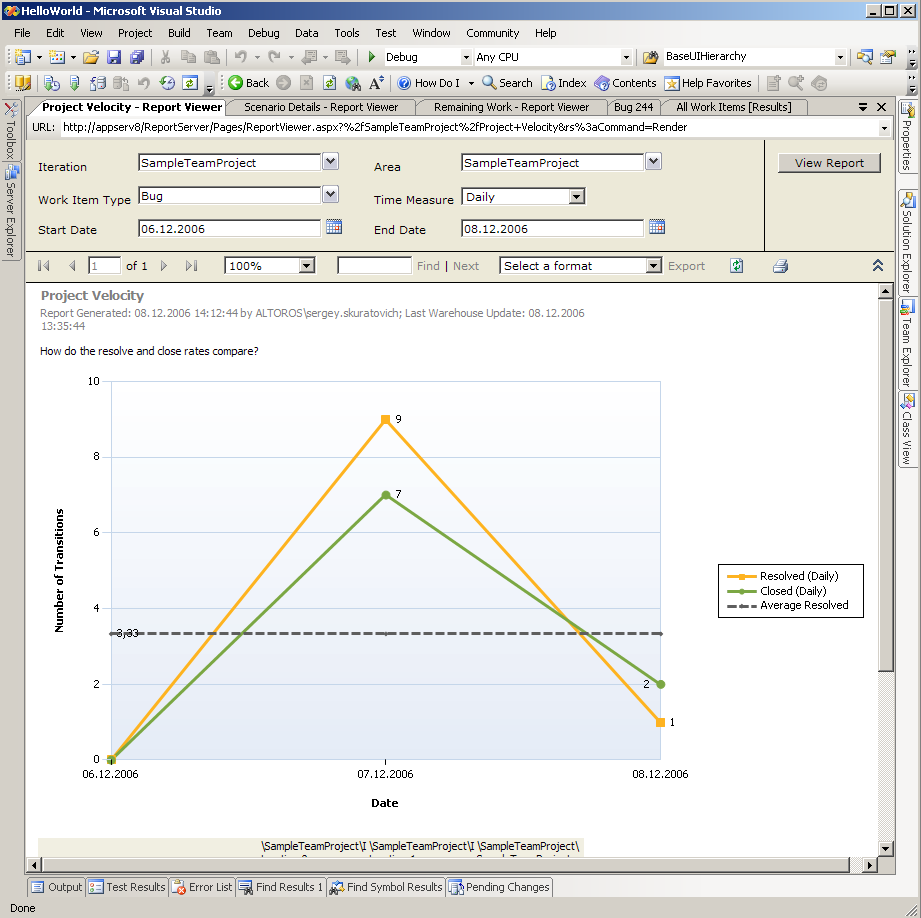Click the Contents help button

click(x=626, y=83)
